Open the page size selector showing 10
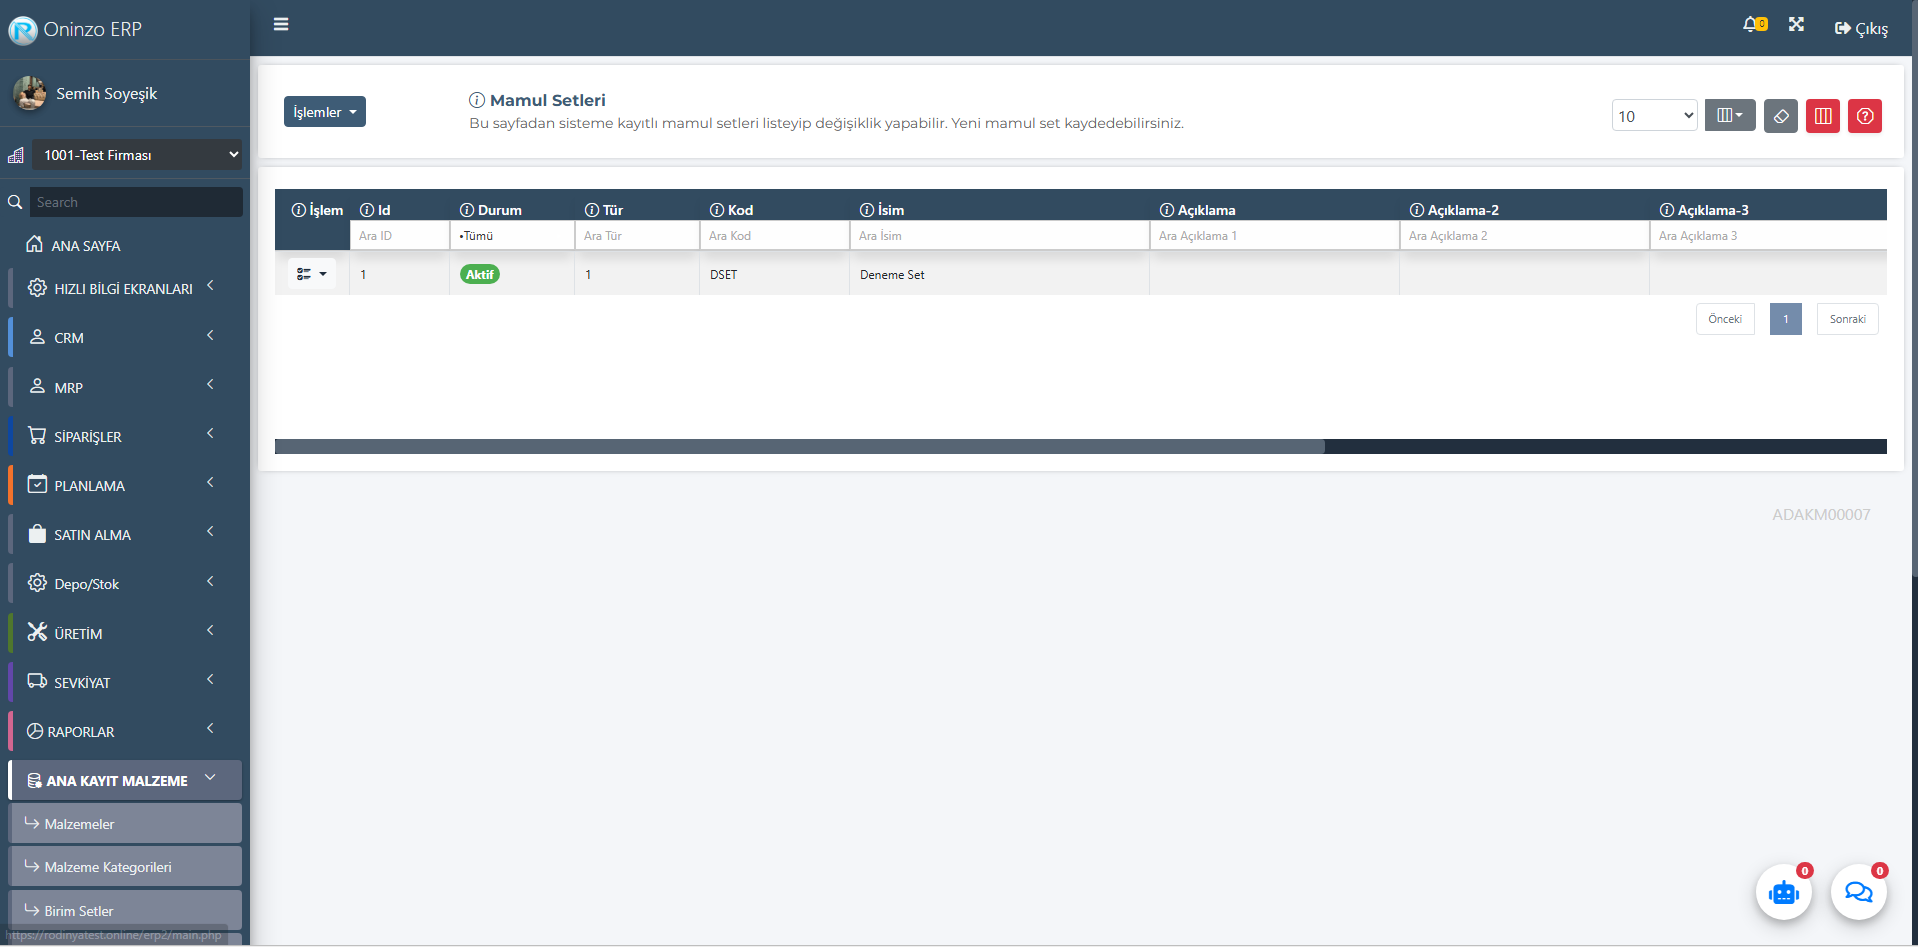1918x947 pixels. coord(1654,116)
